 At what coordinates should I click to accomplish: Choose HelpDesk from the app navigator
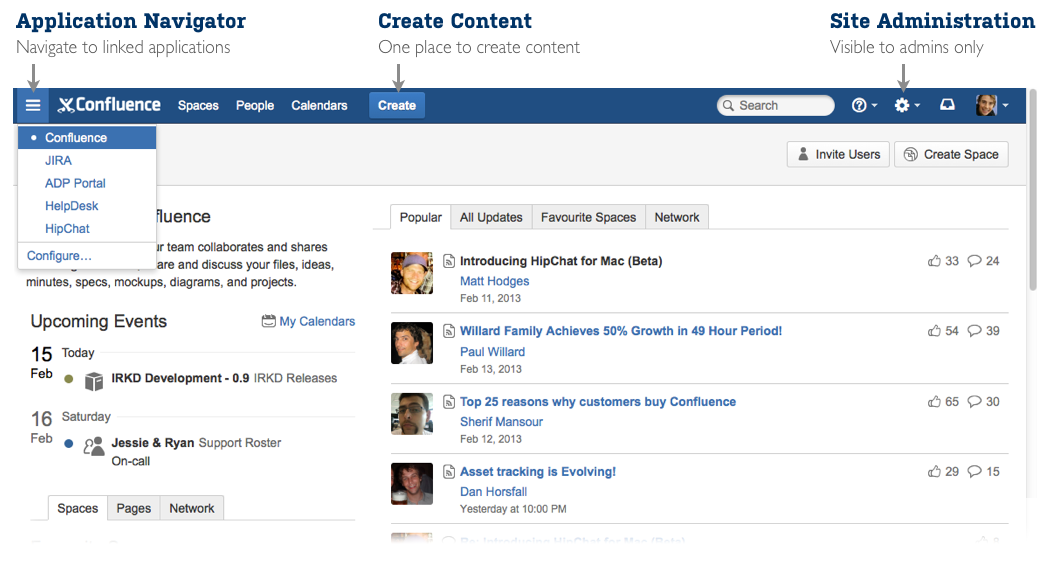71,206
